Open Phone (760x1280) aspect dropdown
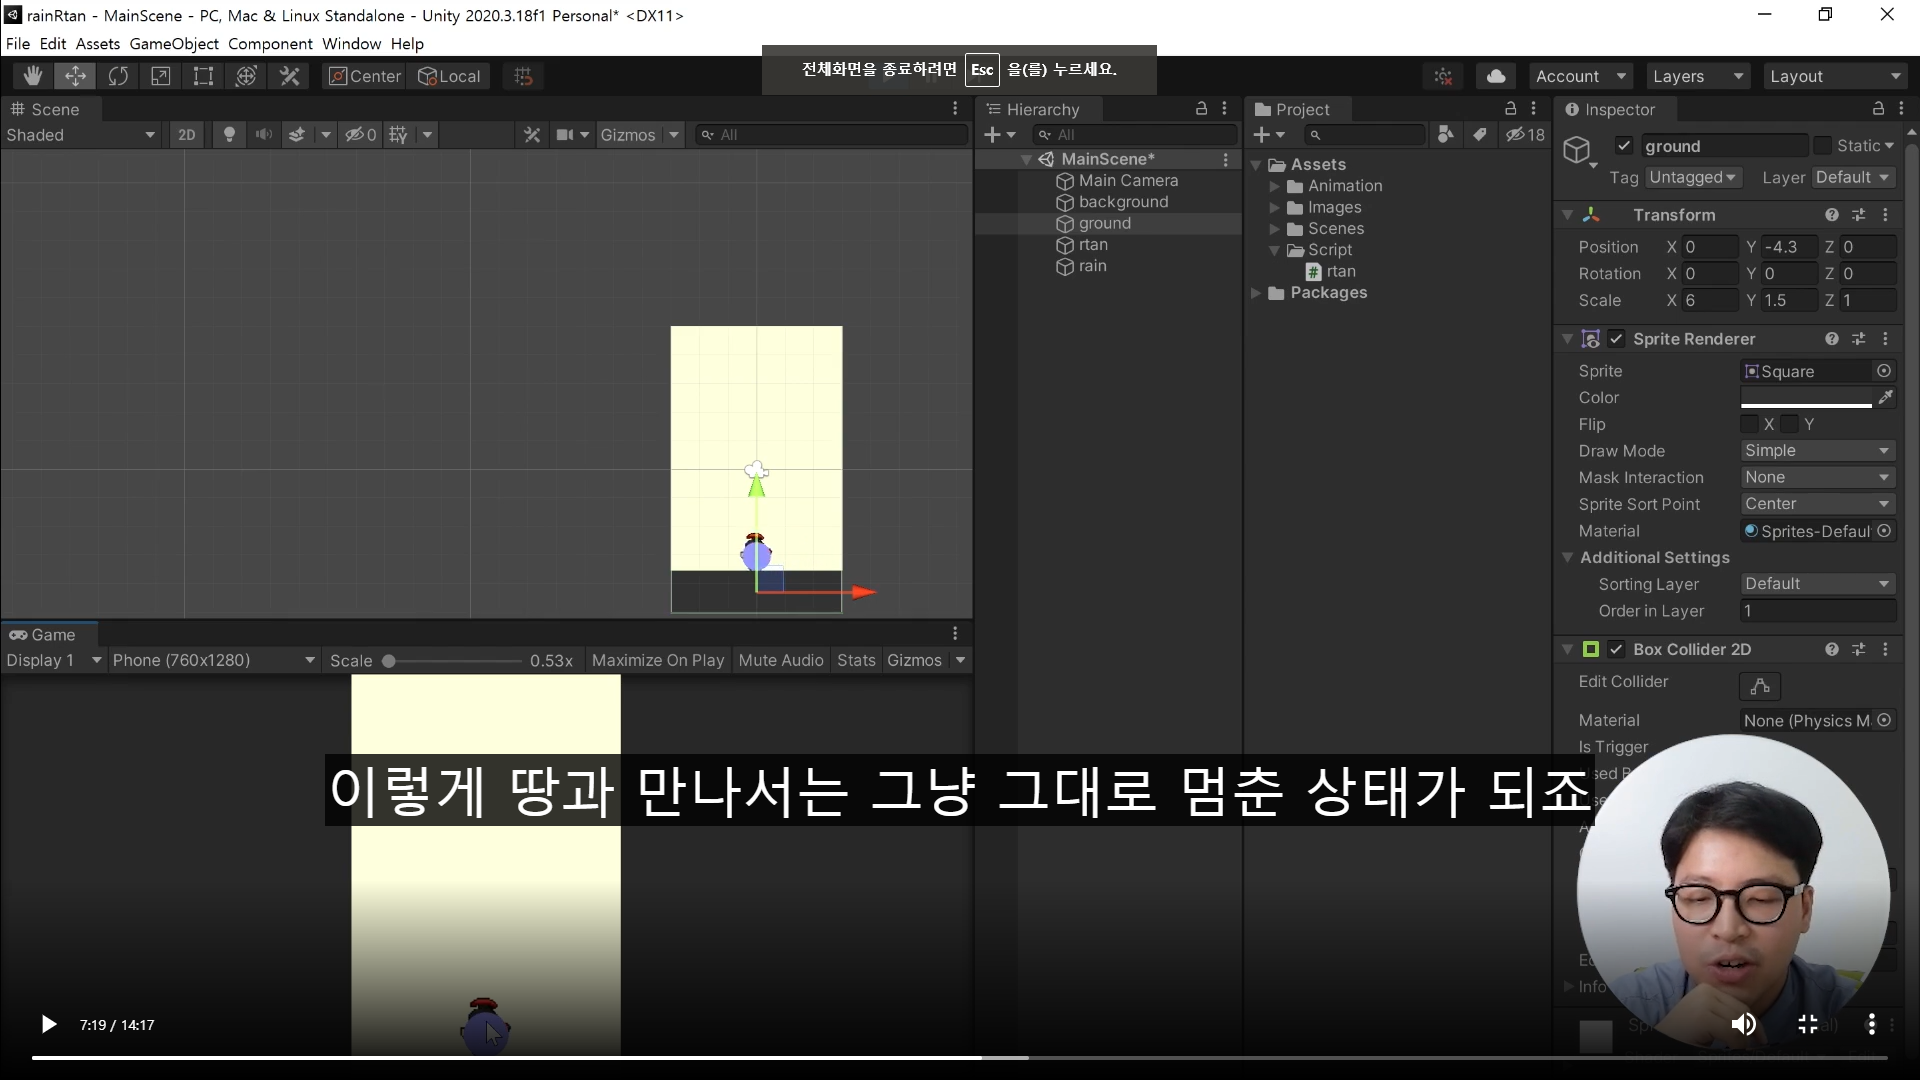Screen dimensions: 1920x1080 (x=213, y=660)
